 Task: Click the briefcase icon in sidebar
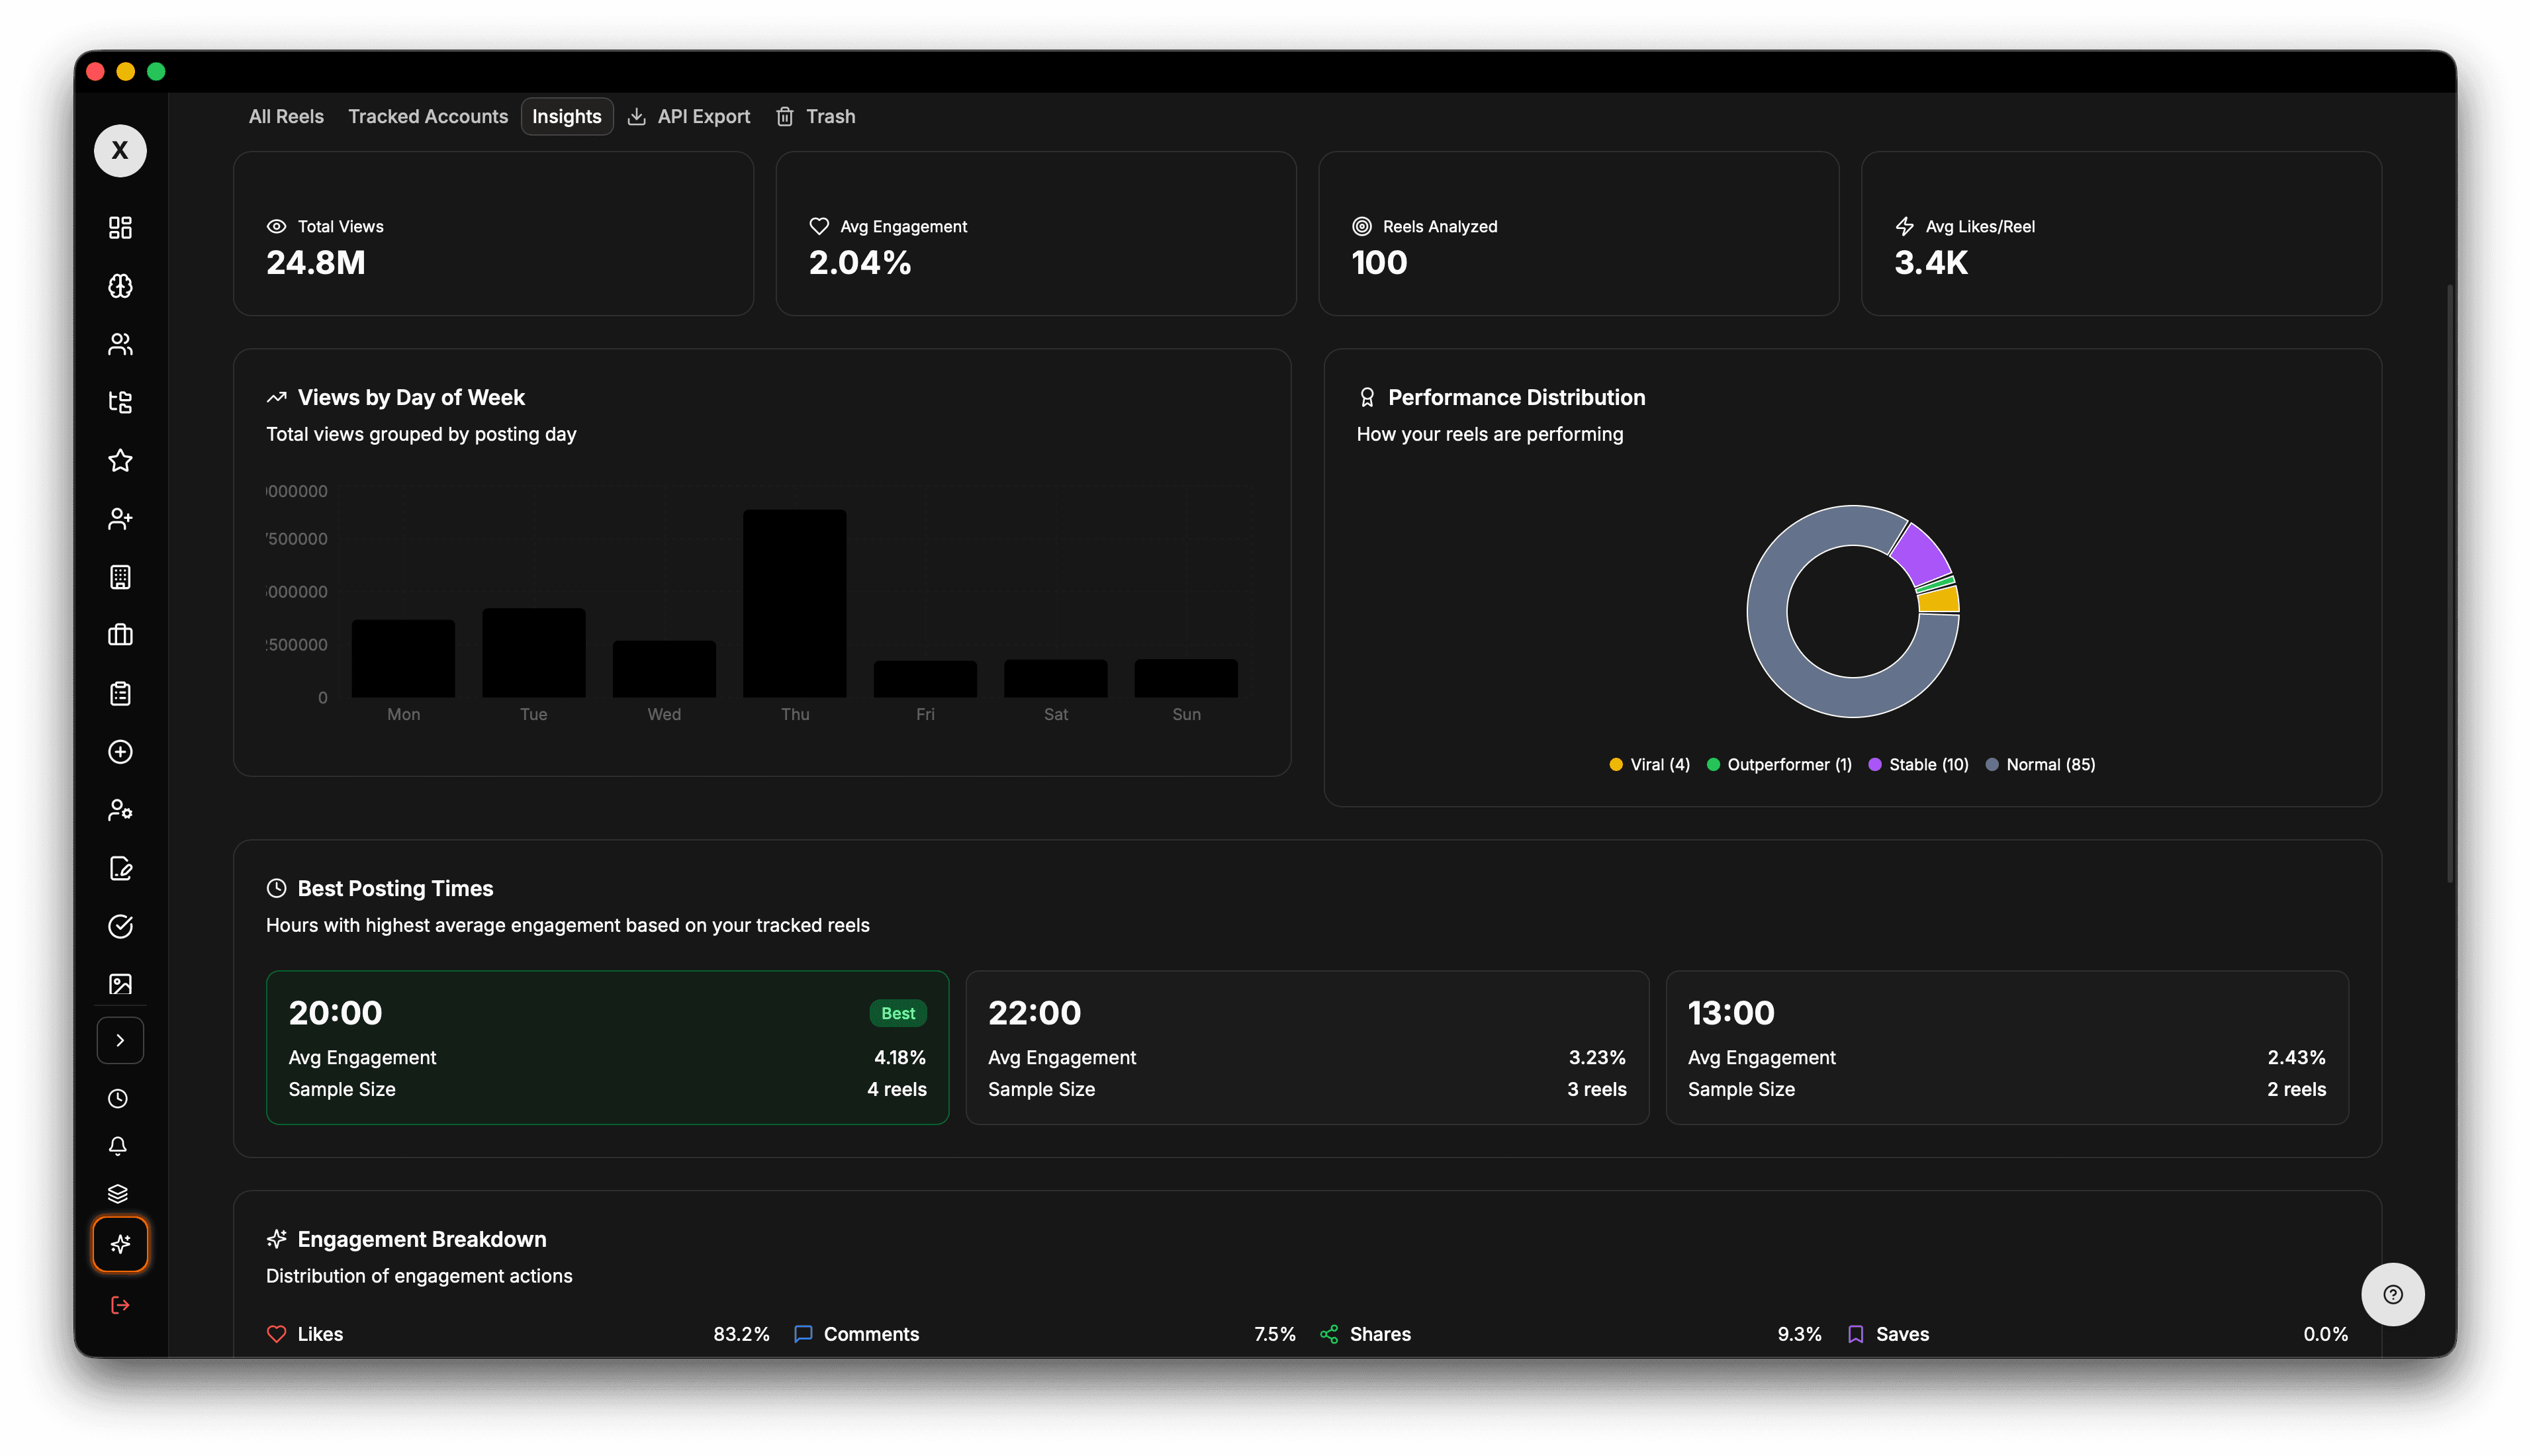coord(120,635)
